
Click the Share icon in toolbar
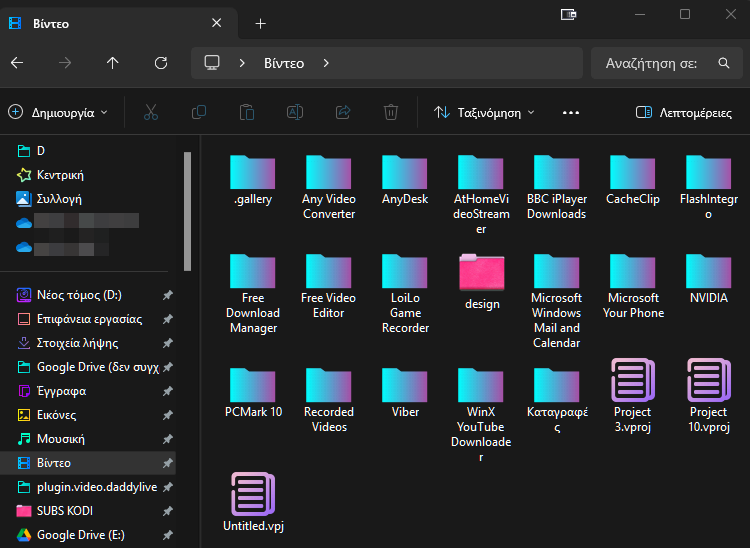pyautogui.click(x=343, y=112)
